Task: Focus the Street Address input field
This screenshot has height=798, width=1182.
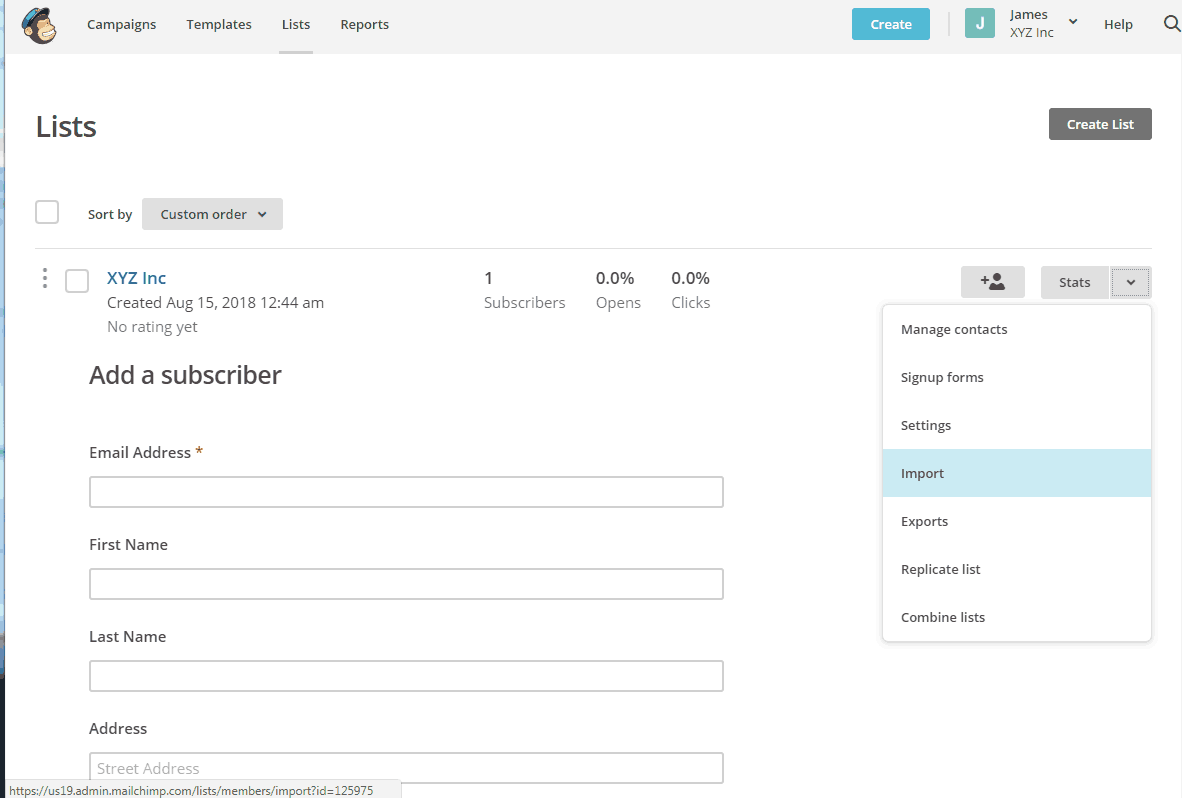Action: coord(406,768)
